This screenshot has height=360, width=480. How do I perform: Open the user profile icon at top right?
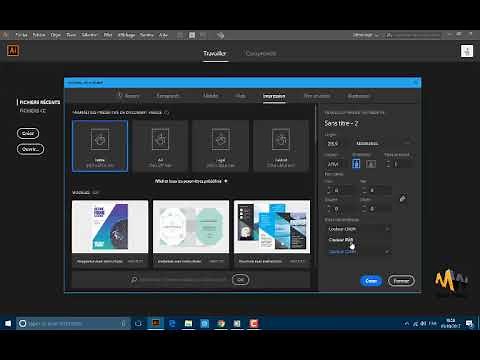[x=467, y=51]
